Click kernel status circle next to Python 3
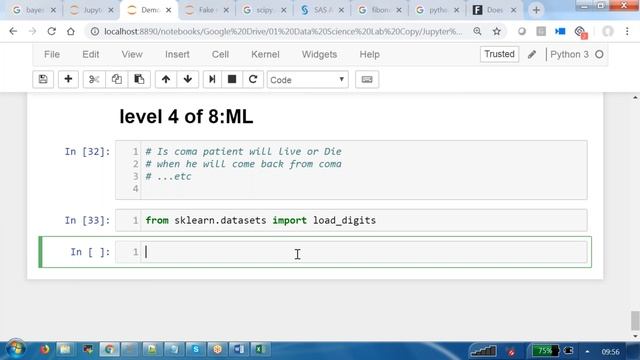The width and height of the screenshot is (640, 360). [599, 54]
